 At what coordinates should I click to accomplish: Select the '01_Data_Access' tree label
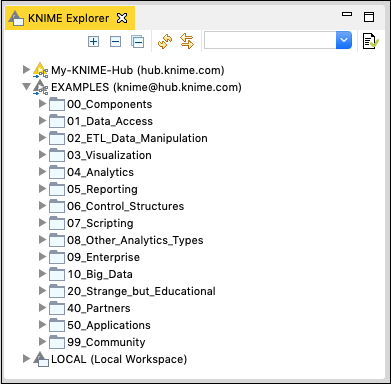pos(110,121)
